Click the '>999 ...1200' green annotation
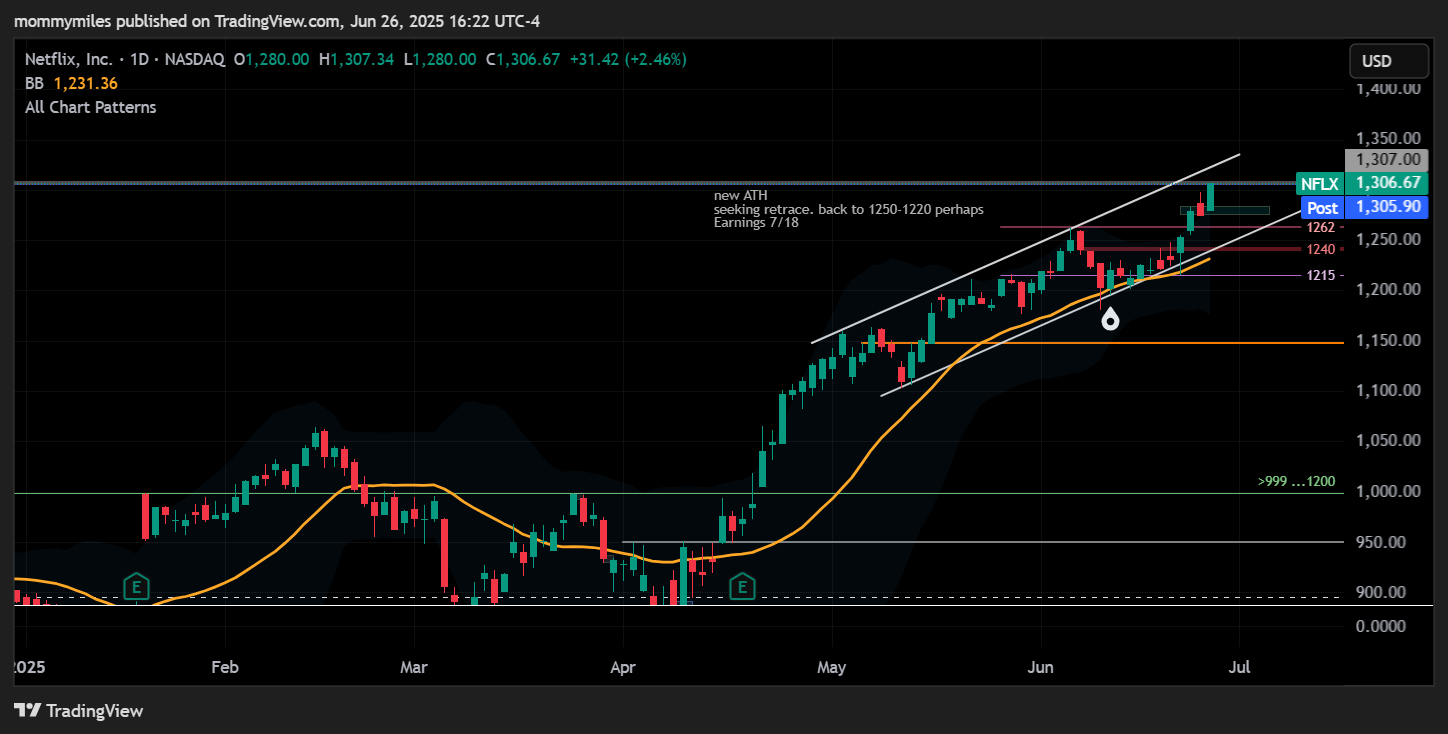This screenshot has height=734, width=1448. pos(1296,481)
